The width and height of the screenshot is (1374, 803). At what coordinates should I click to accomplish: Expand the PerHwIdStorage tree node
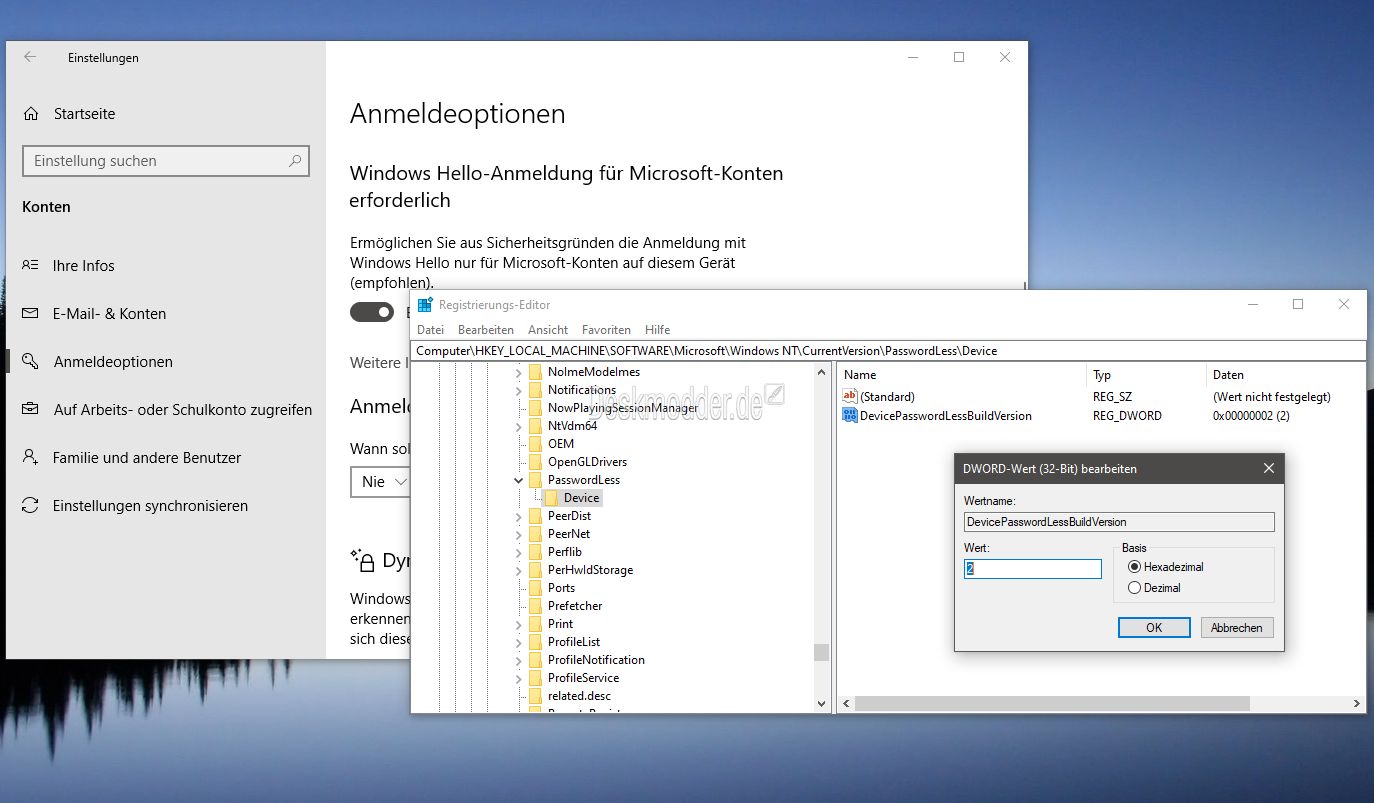click(x=519, y=570)
